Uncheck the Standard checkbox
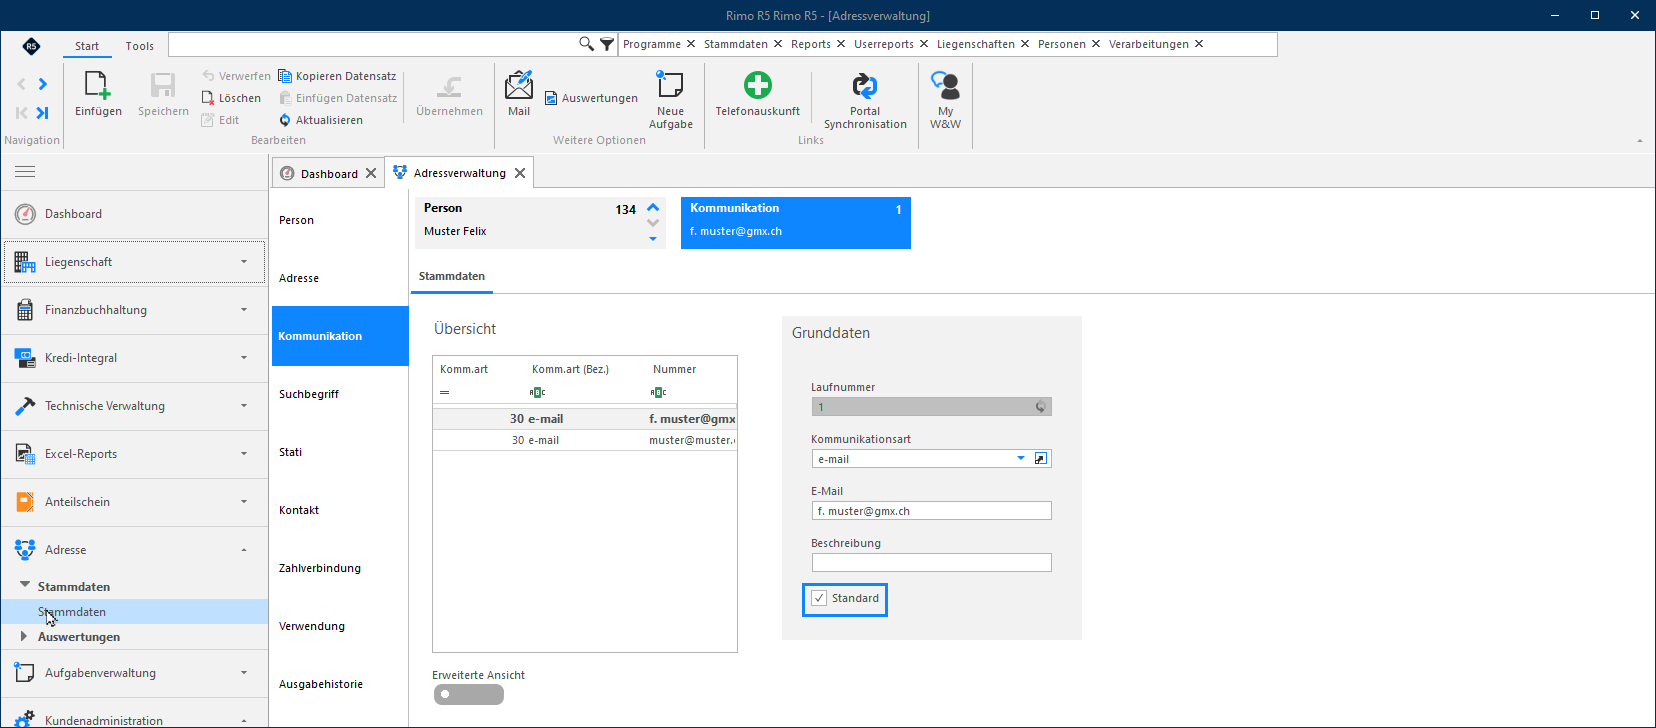Image resolution: width=1656 pixels, height=728 pixels. (819, 598)
